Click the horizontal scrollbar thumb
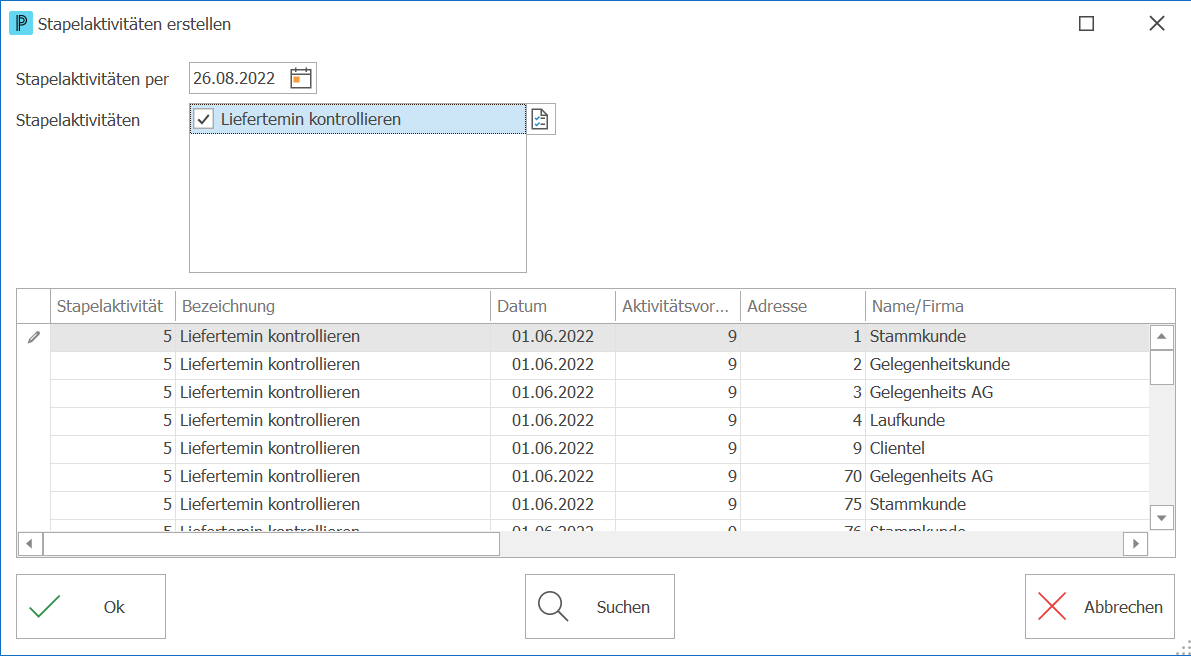The height and width of the screenshot is (656, 1191). point(271,544)
